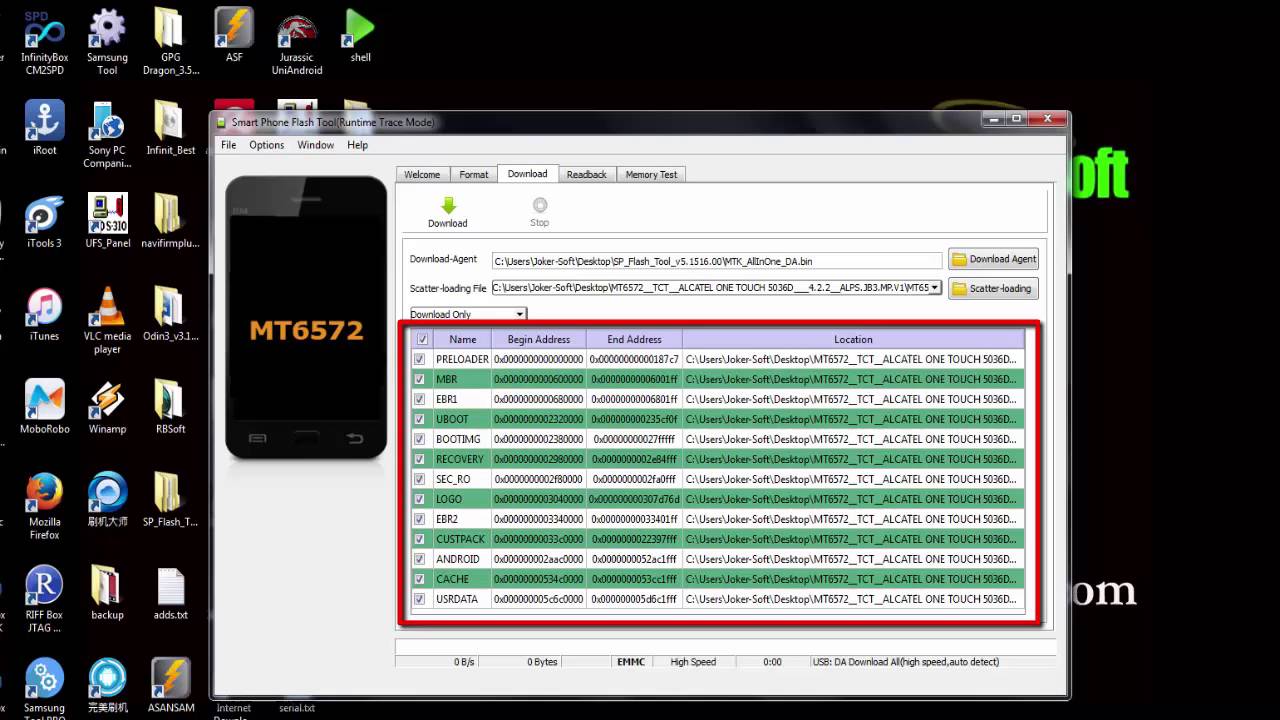Click the Location column header

point(854,339)
